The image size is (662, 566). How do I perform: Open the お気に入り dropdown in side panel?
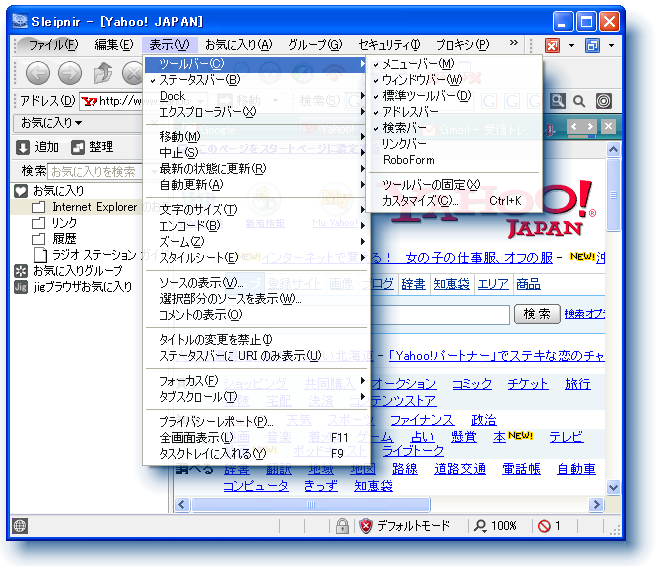pos(52,123)
